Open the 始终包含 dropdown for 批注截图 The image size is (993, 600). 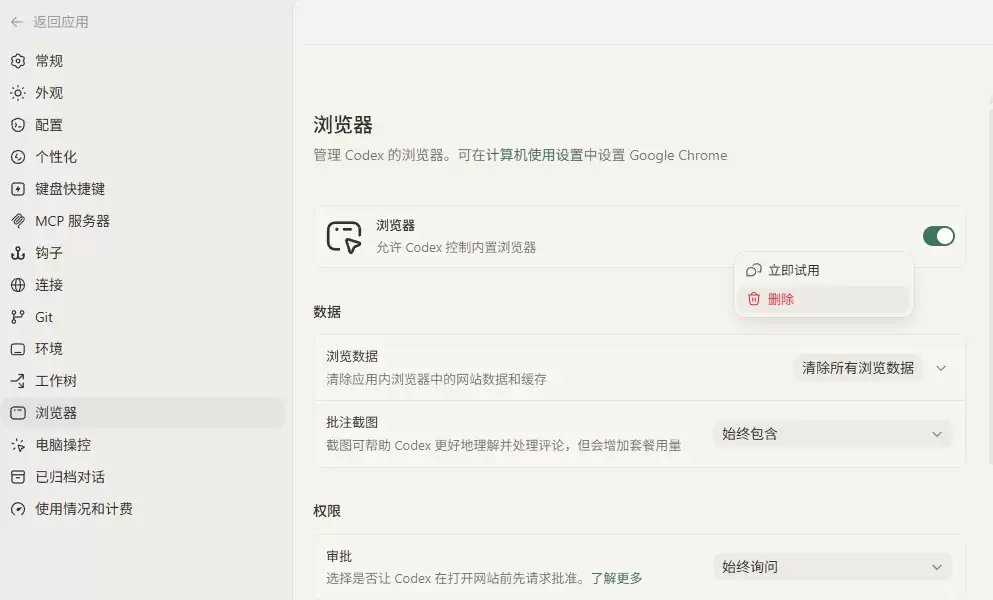[x=832, y=434]
